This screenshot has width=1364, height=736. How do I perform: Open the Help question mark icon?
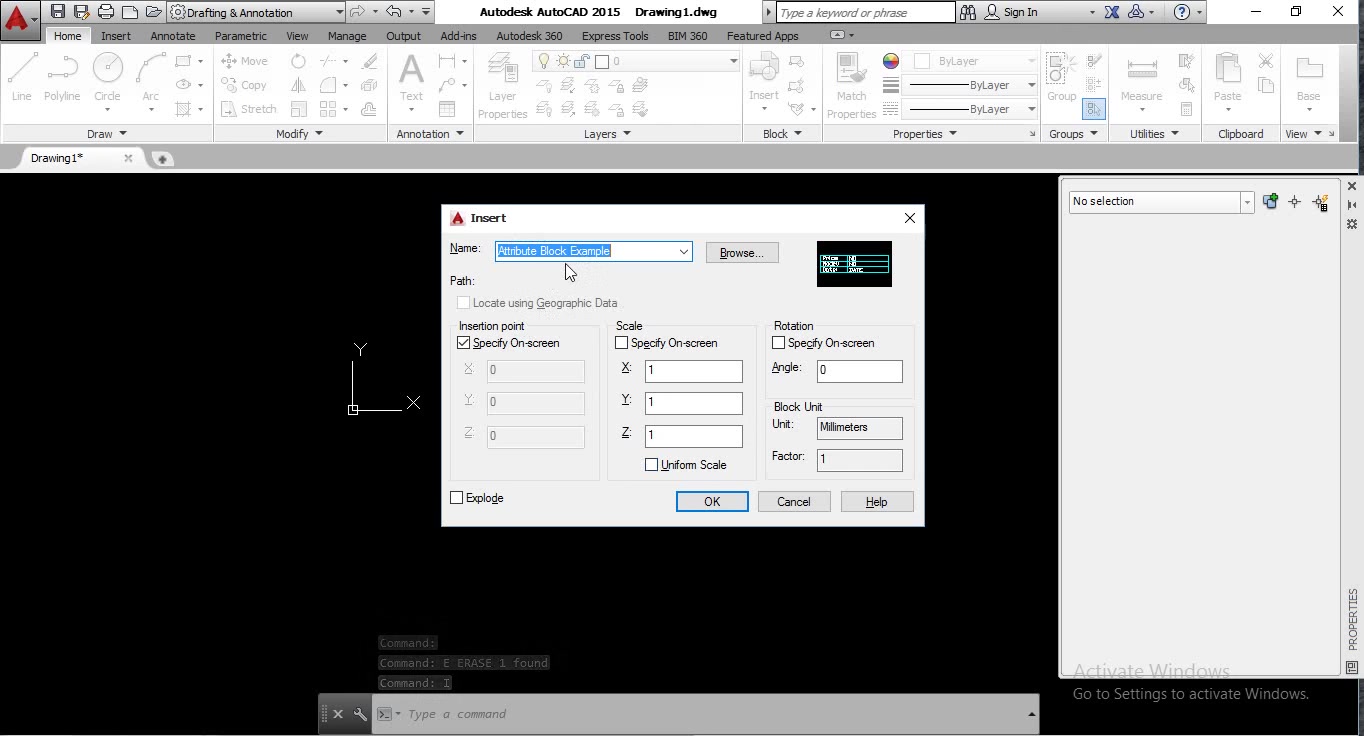click(x=1182, y=12)
